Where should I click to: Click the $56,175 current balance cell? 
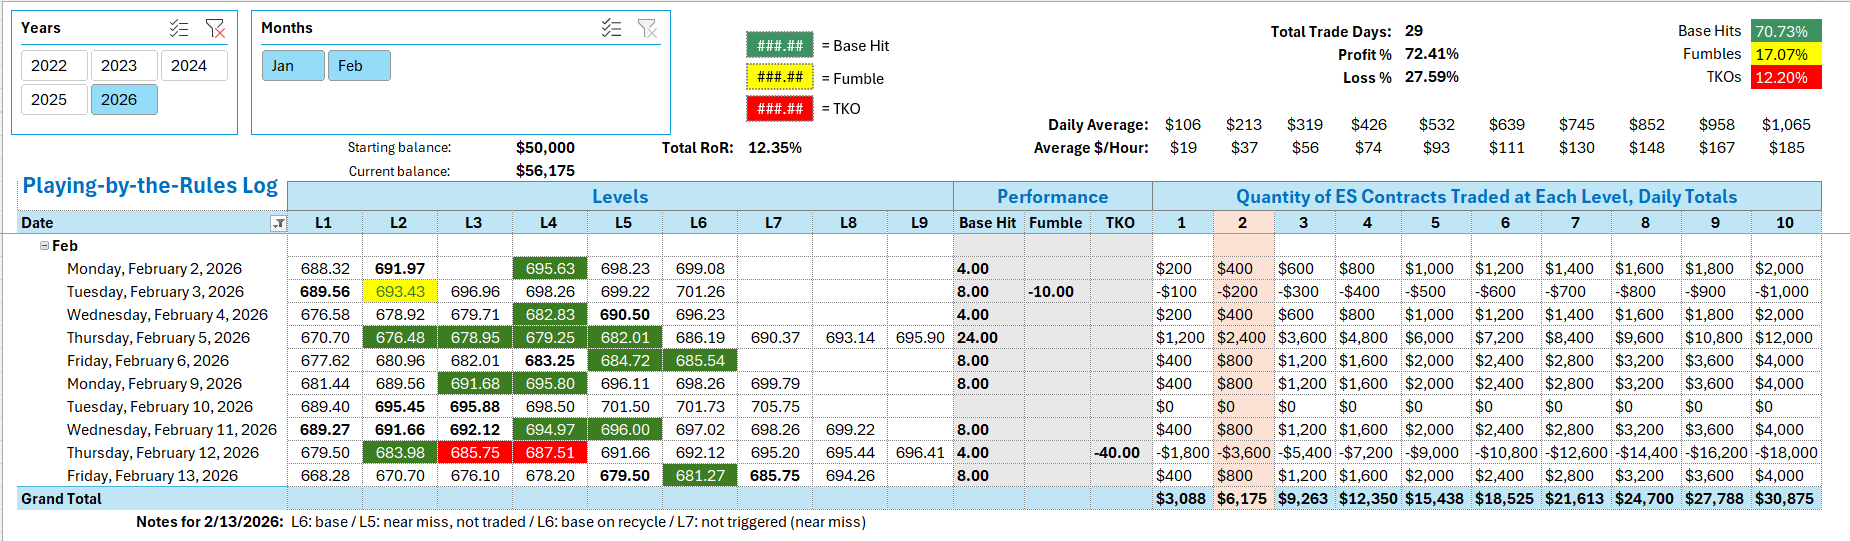click(545, 171)
